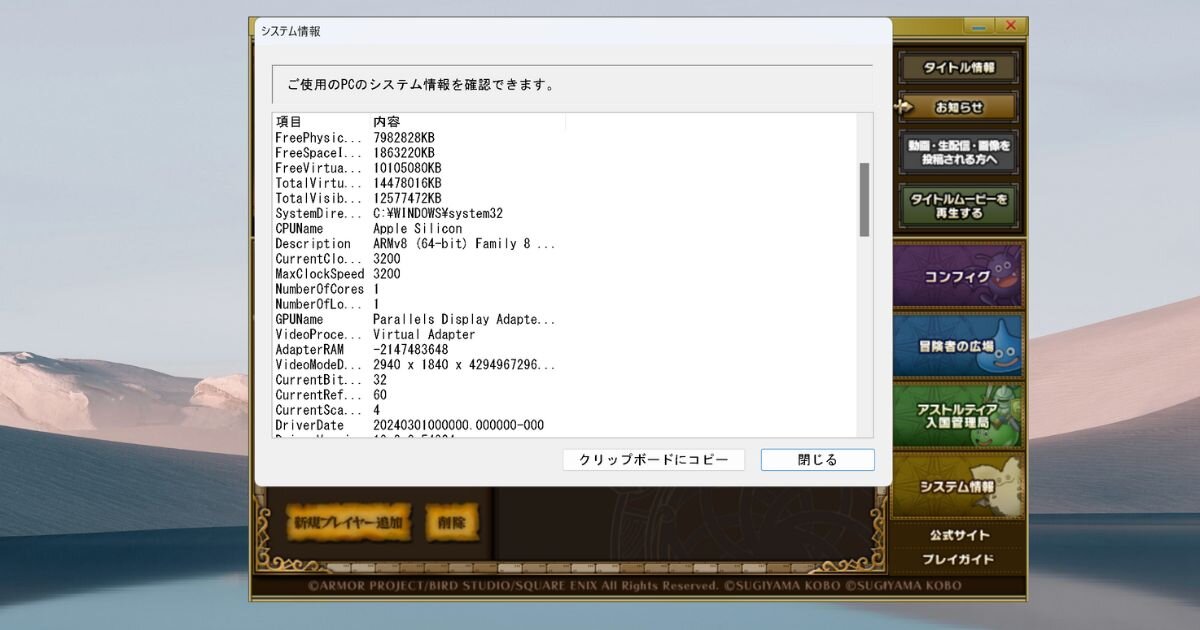The width and height of the screenshot is (1200, 630).
Task: Select the システム情報 launcher button
Action: pyautogui.click(x=957, y=486)
